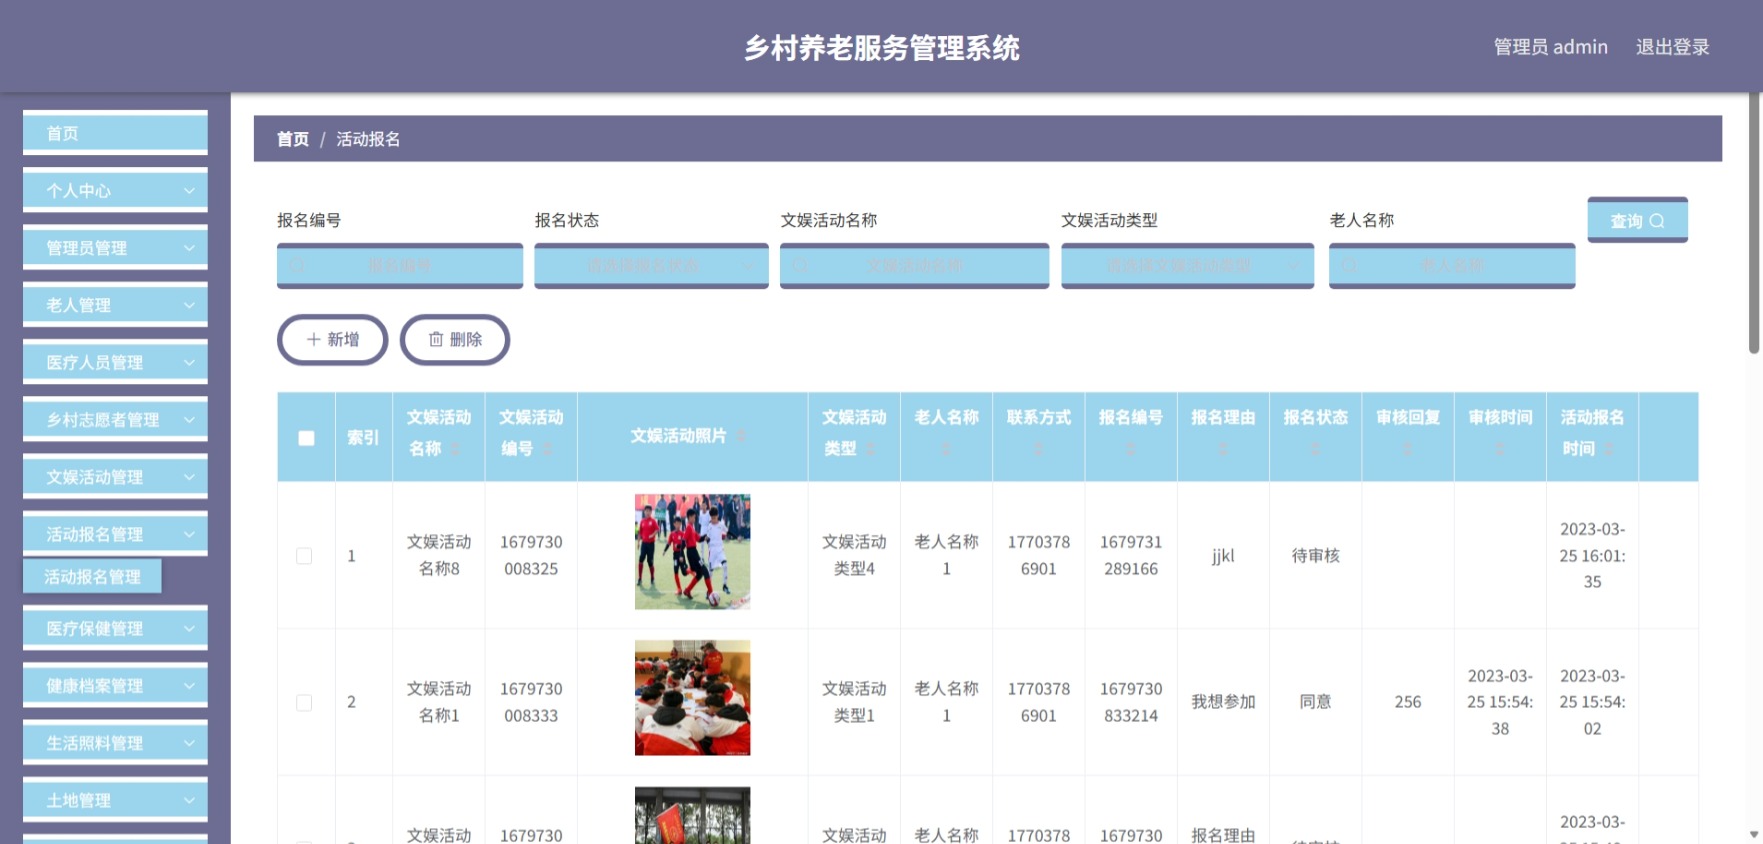The image size is (1763, 844).
Task: Click the 1679730833214 registration number cell
Action: (x=1131, y=702)
